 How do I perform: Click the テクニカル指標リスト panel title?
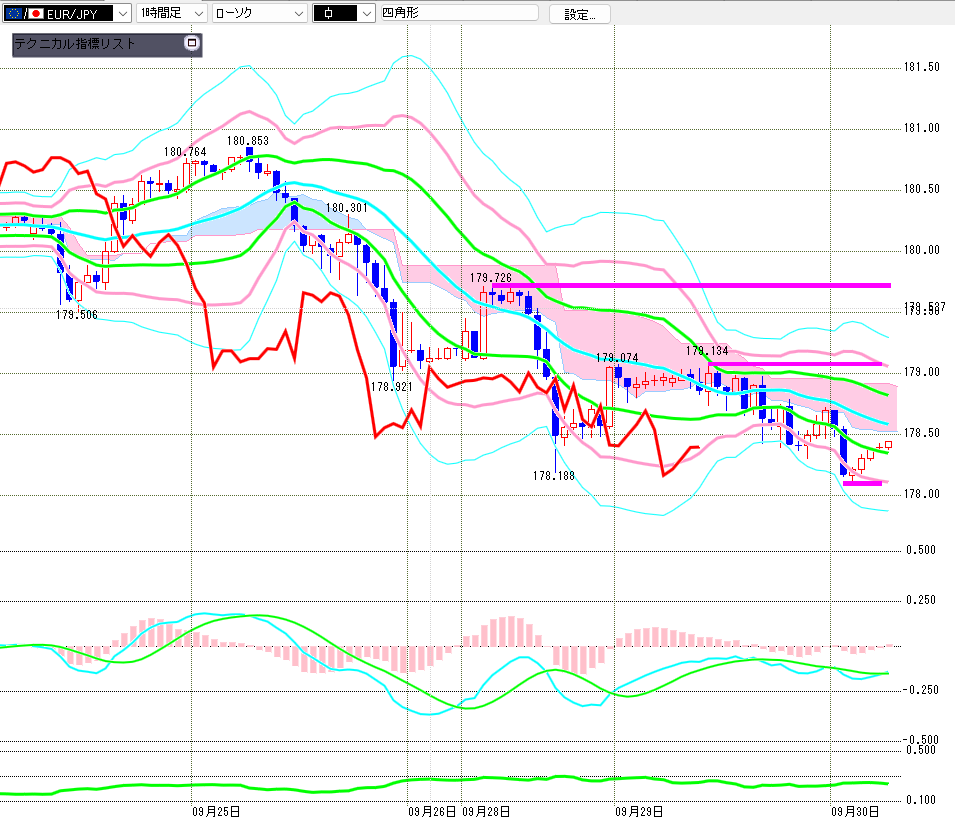click(74, 44)
